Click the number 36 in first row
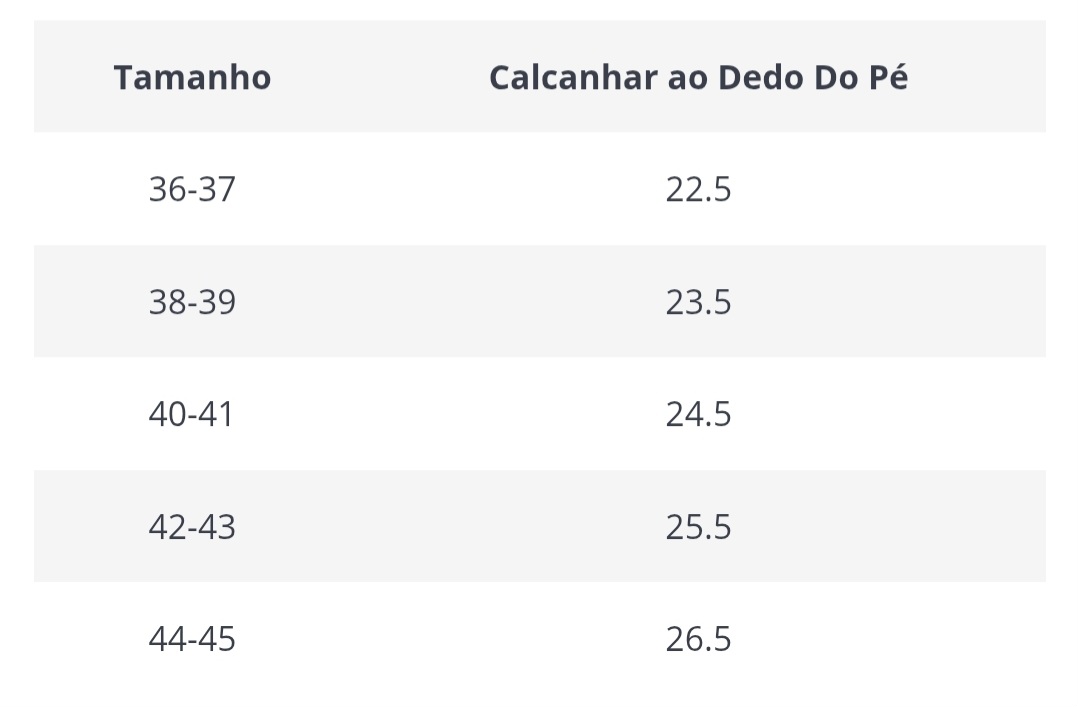1078x707 pixels. click(x=168, y=189)
